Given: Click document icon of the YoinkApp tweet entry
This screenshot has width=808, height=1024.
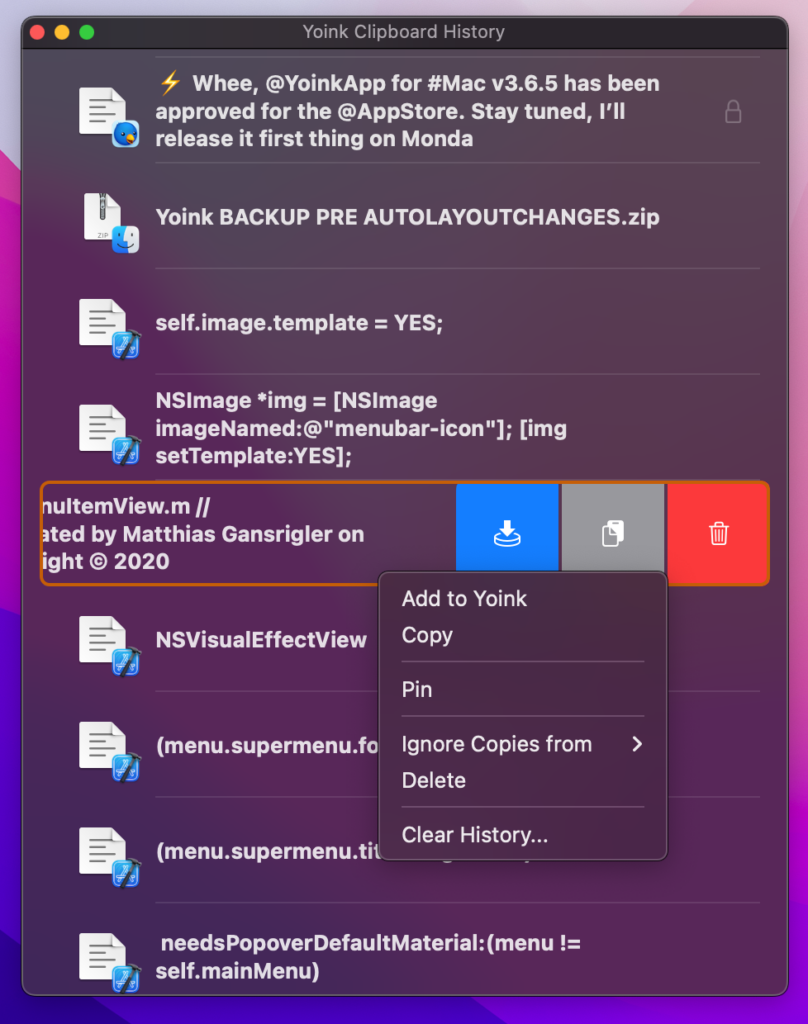Looking at the screenshot, I should point(108,117).
